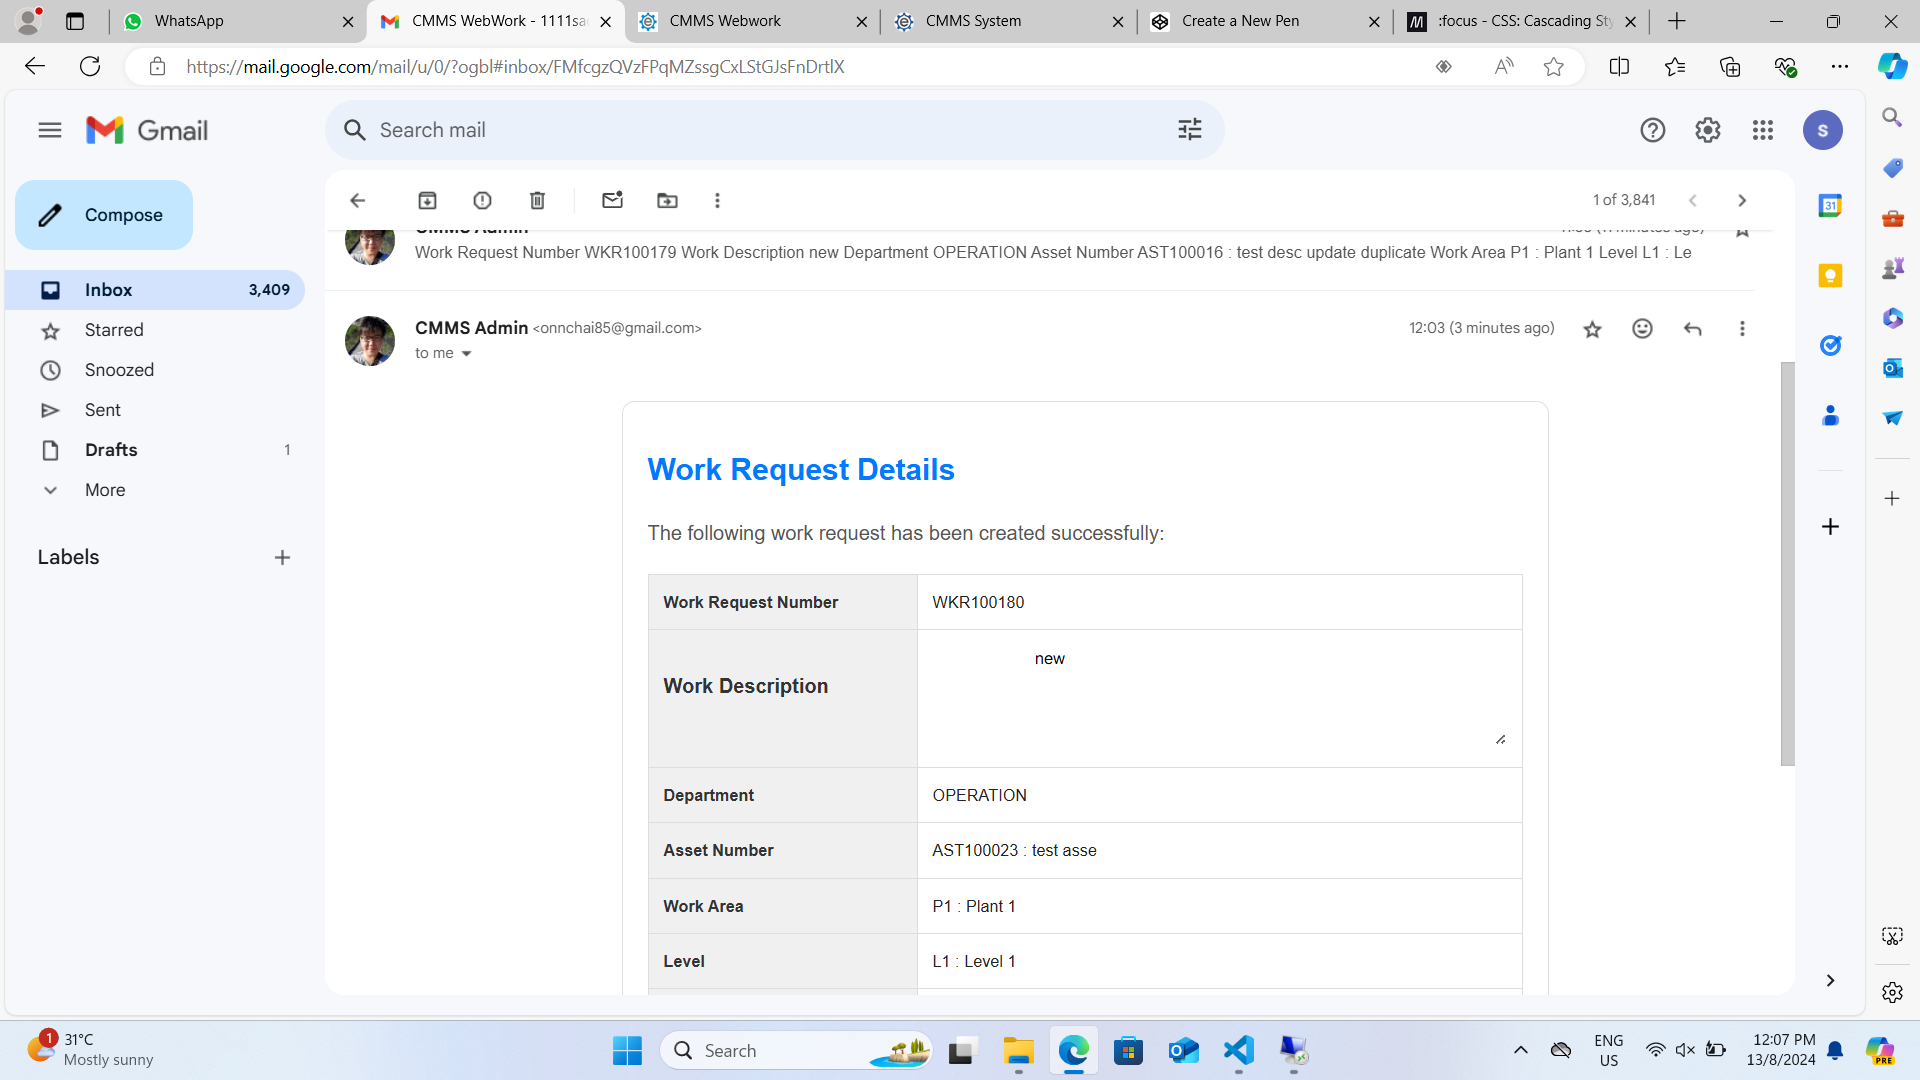This screenshot has width=1920, height=1080.
Task: Go to the next email
Action: click(x=1742, y=200)
